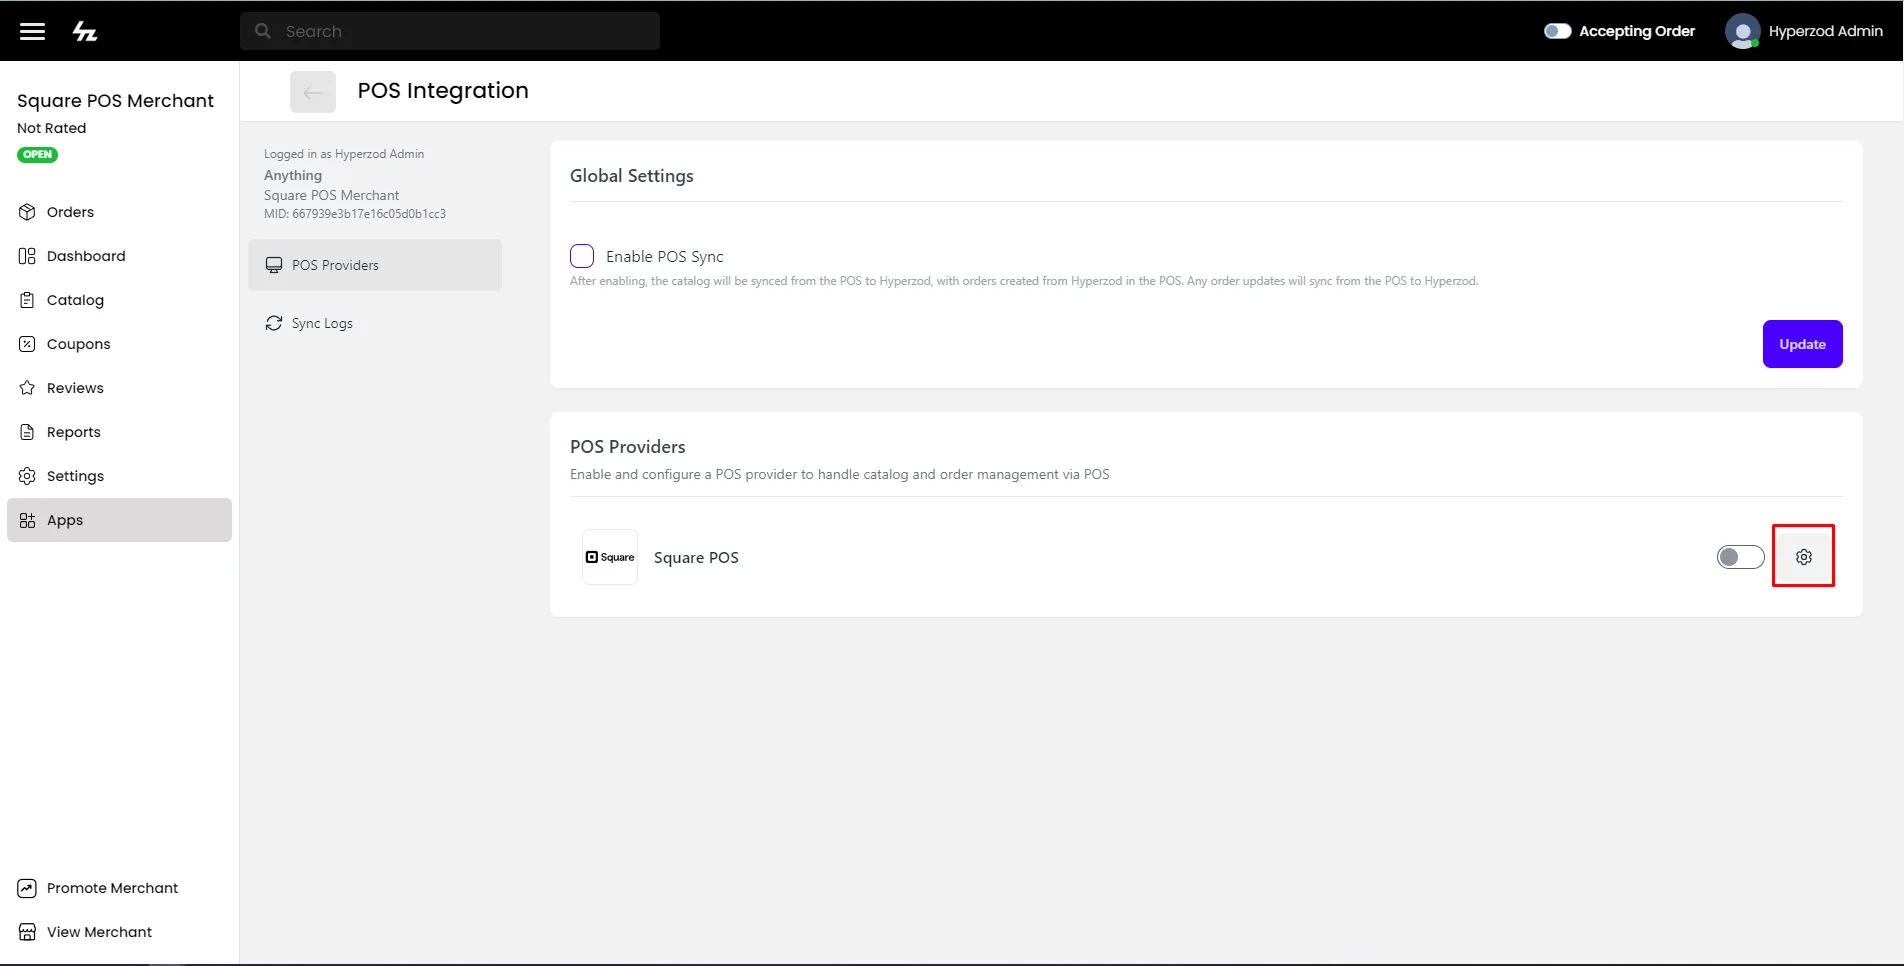The width and height of the screenshot is (1904, 966).
Task: Open the View Merchant link
Action: pos(119,932)
